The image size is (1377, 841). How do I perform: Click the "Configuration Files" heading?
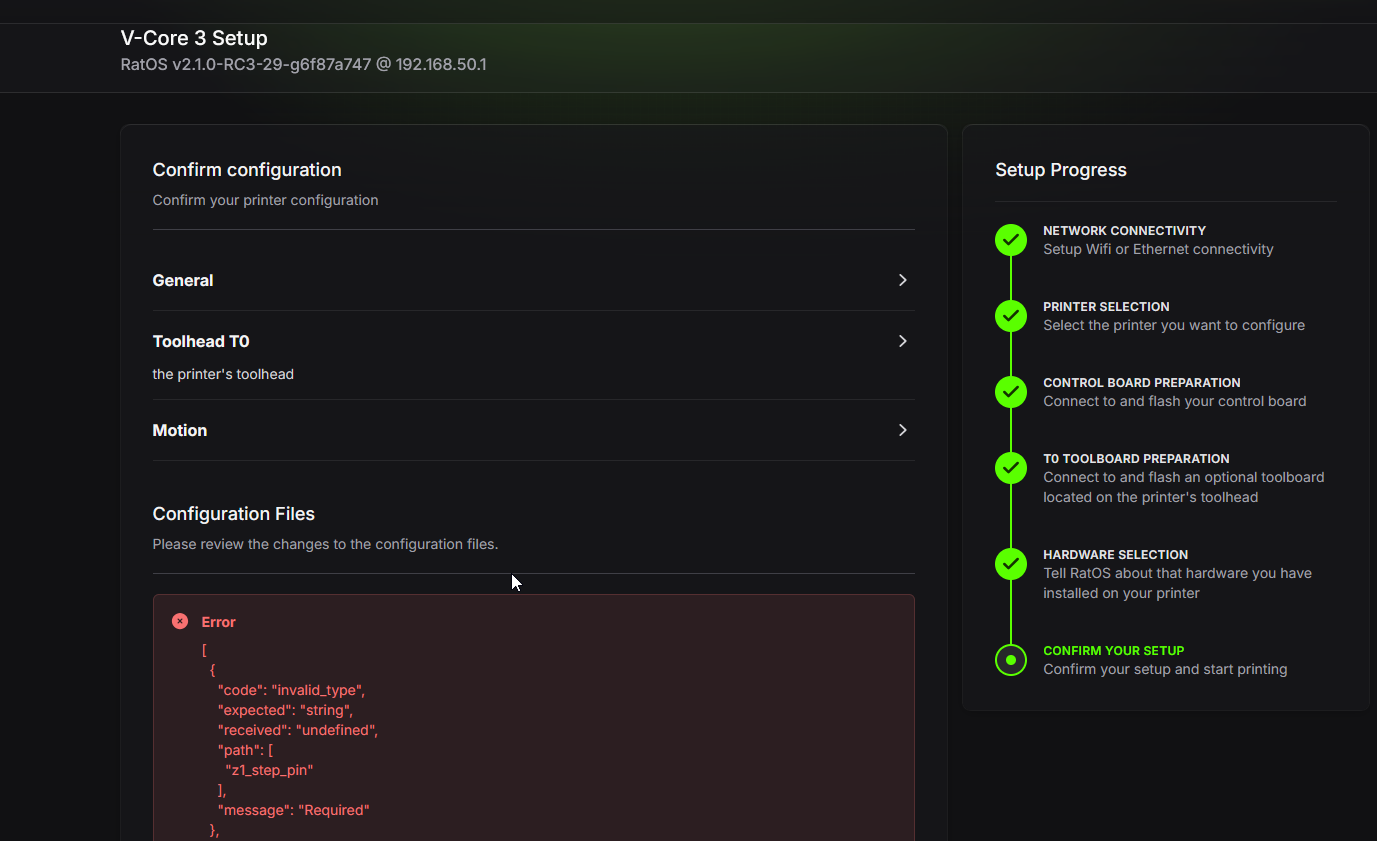pos(234,514)
